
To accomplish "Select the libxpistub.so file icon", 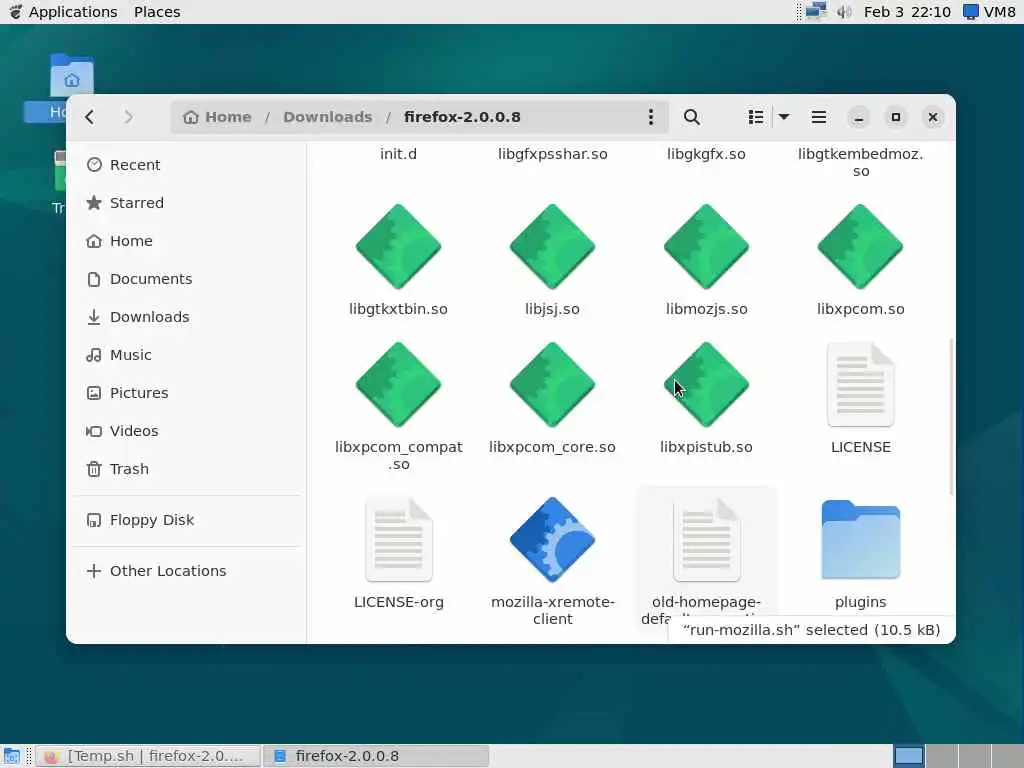I will [706, 385].
